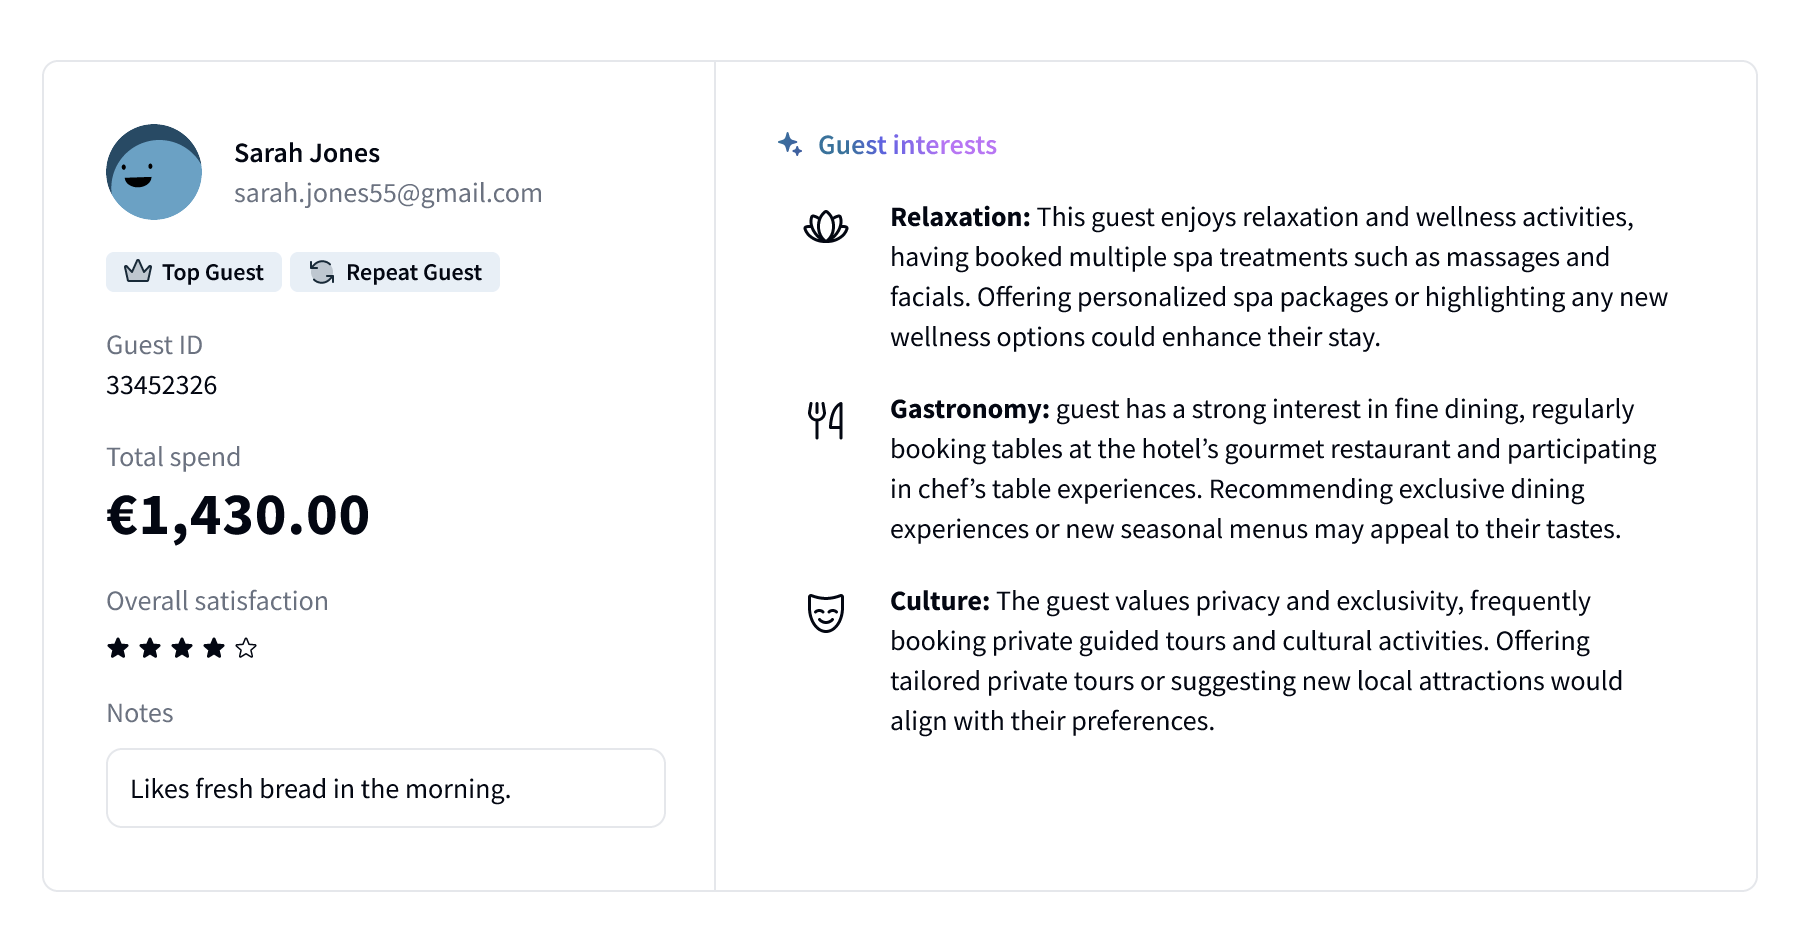Click into the Notes text field

(386, 788)
